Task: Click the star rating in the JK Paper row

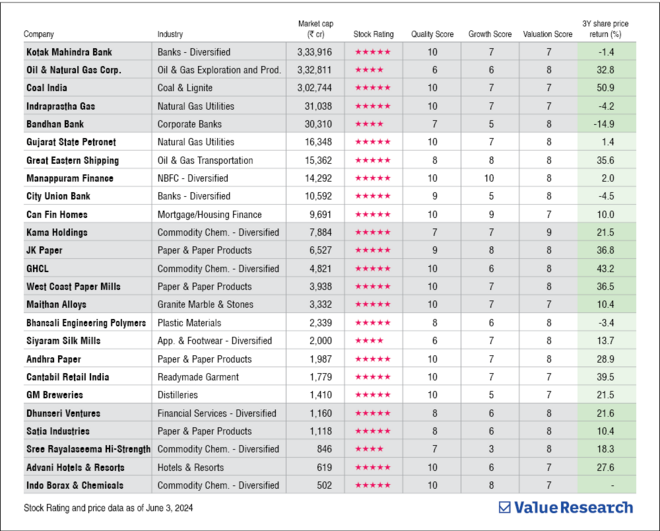Action: [372, 250]
